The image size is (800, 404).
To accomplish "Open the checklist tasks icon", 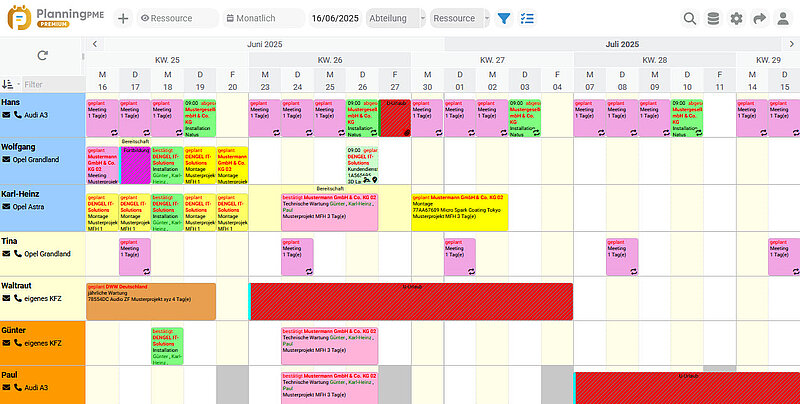I will click(527, 18).
